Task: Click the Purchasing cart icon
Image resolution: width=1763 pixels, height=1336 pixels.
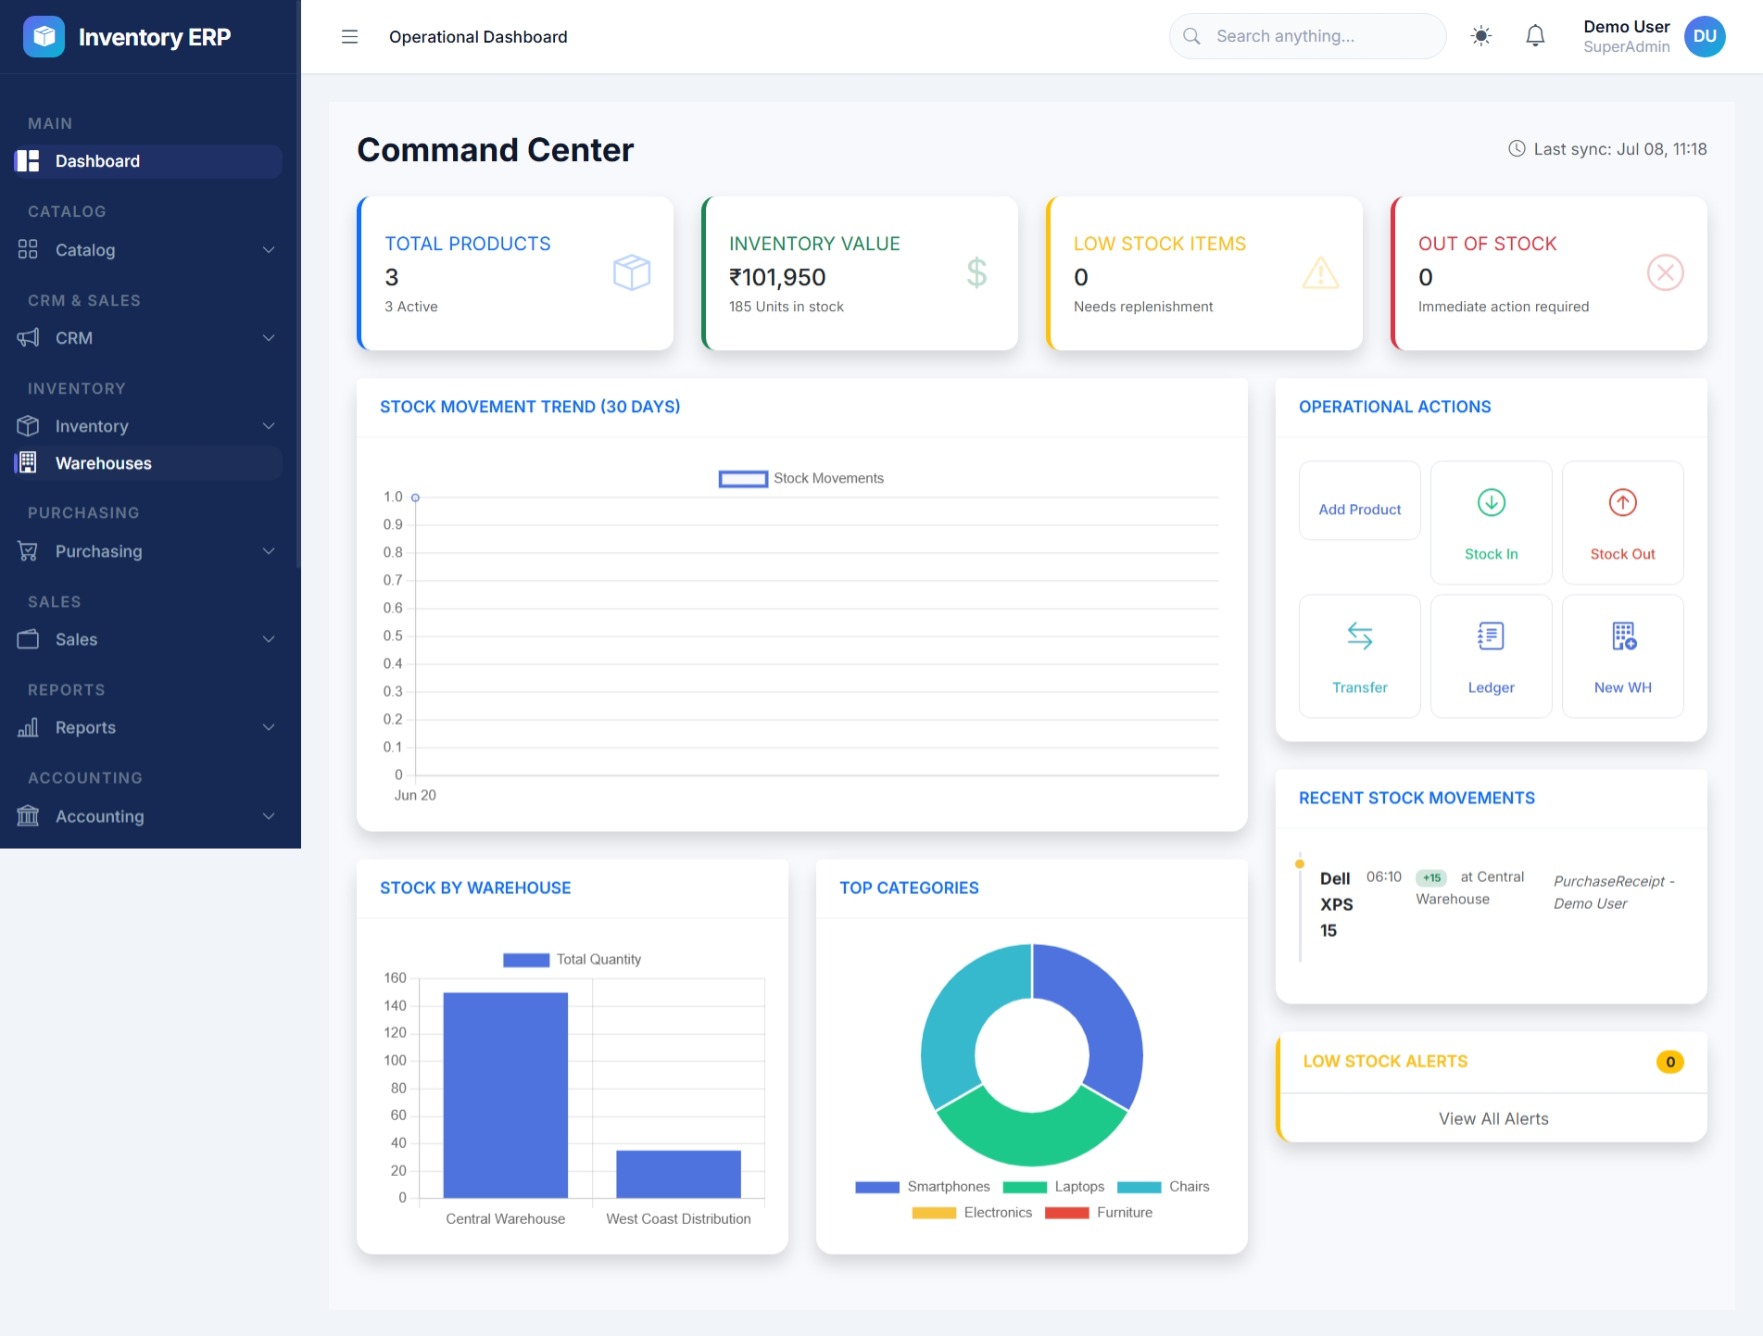Action: (x=28, y=551)
